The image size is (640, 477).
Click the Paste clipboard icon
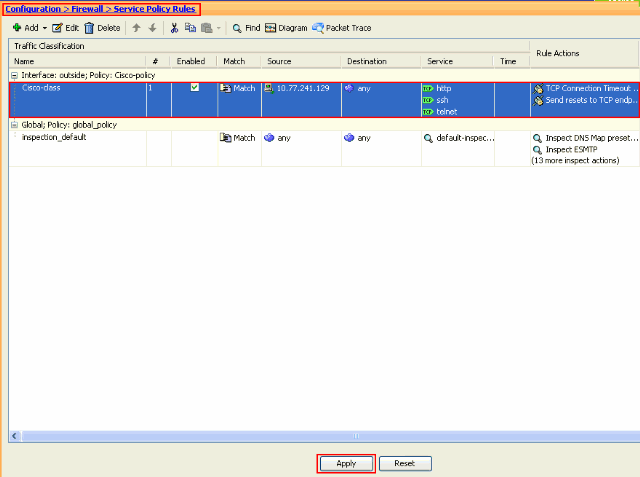click(207, 28)
